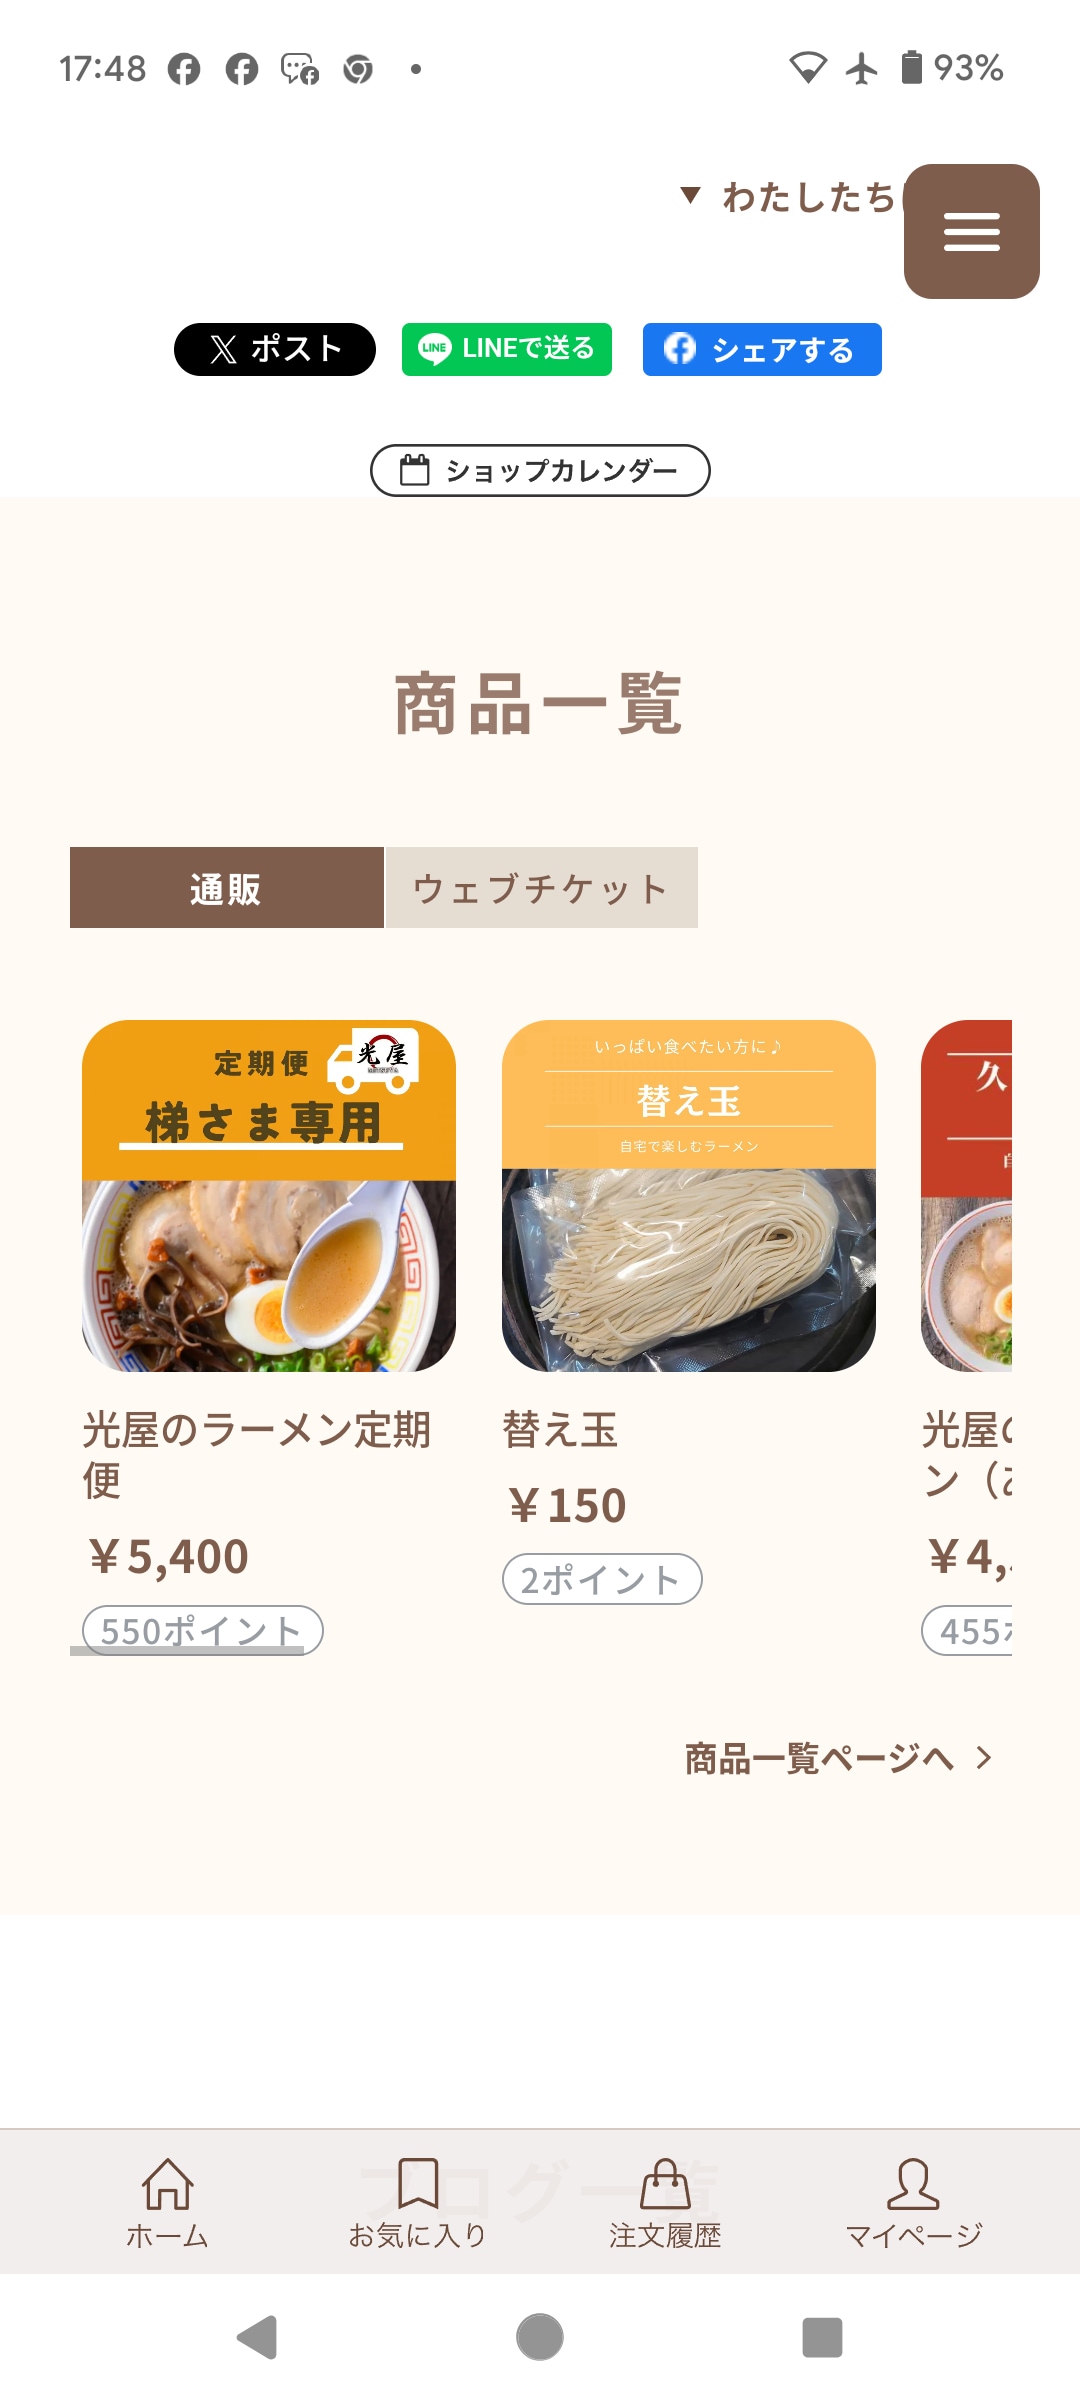Select the 通販 tab
The width and height of the screenshot is (1080, 2400).
[227, 888]
